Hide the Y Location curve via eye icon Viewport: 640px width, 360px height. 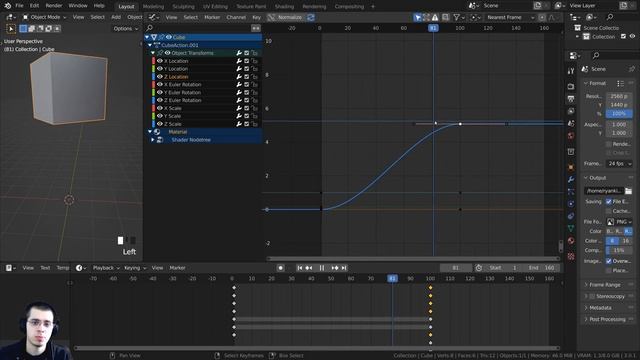(x=160, y=69)
